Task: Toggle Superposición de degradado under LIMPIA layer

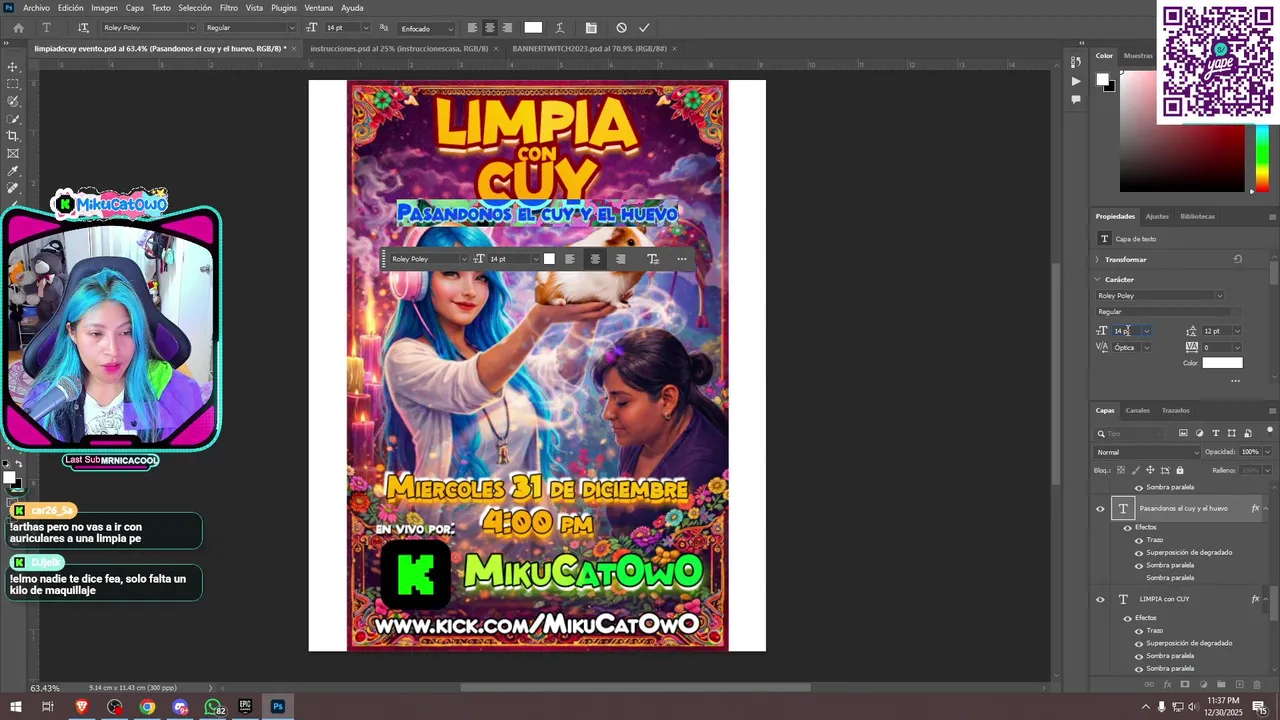Action: coord(1138,643)
